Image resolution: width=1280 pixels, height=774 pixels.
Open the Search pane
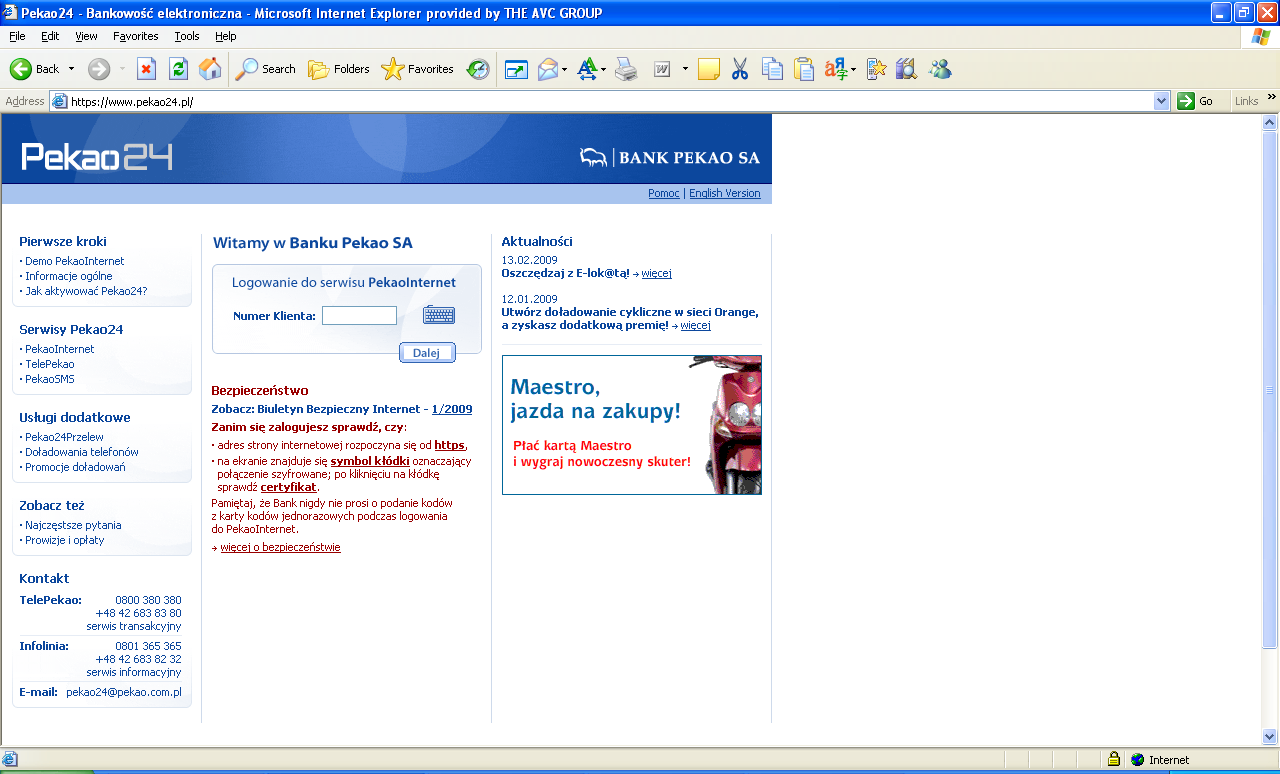pyautogui.click(x=266, y=69)
